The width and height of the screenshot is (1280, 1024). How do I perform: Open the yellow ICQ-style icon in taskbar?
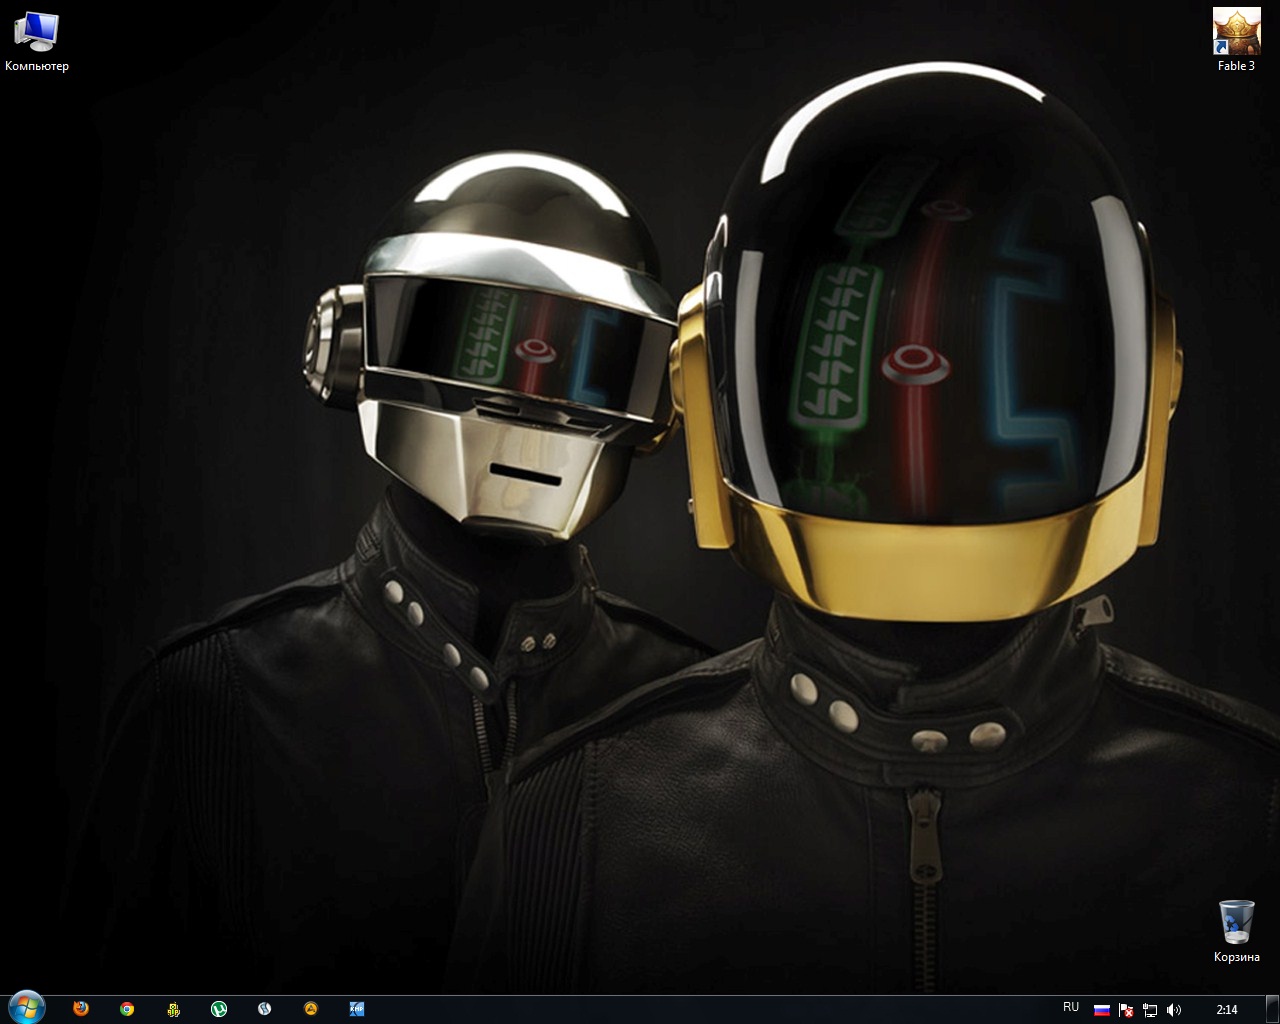point(173,1009)
